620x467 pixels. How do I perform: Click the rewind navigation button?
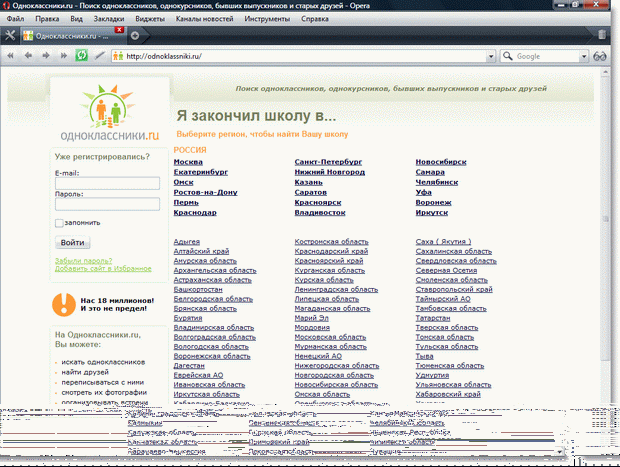pyautogui.click(x=10, y=56)
